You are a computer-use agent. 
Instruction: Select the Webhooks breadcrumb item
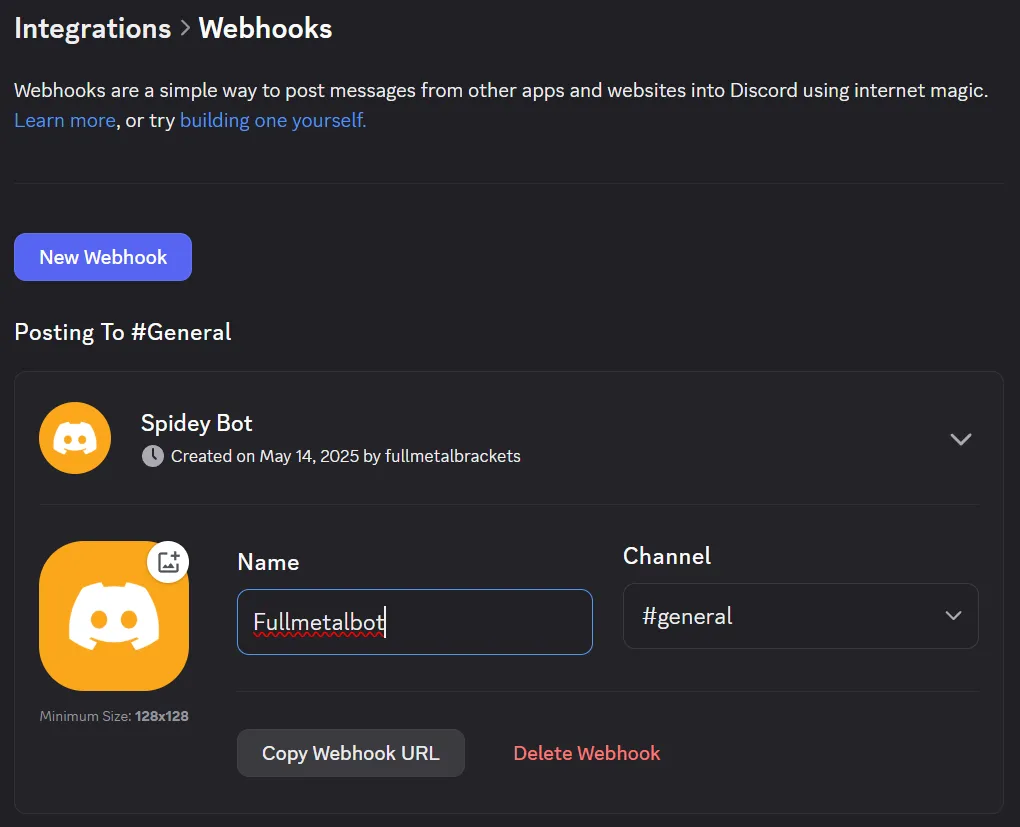pos(264,28)
